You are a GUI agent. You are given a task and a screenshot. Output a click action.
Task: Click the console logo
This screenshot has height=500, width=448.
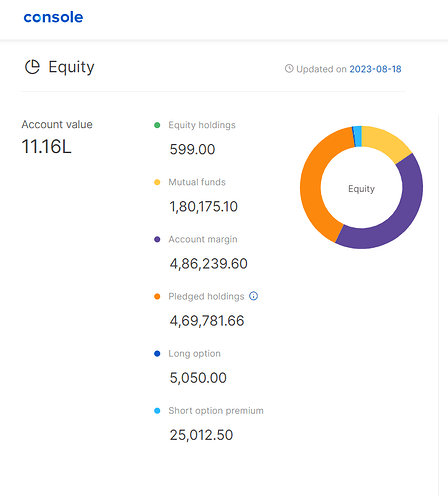[53, 17]
